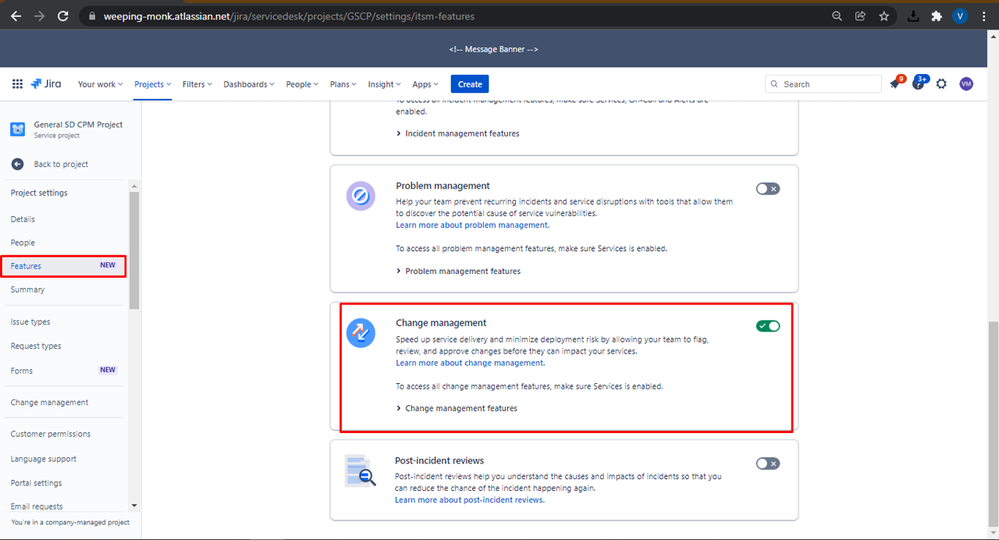Click the Change management icon
999x540 pixels.
click(361, 333)
